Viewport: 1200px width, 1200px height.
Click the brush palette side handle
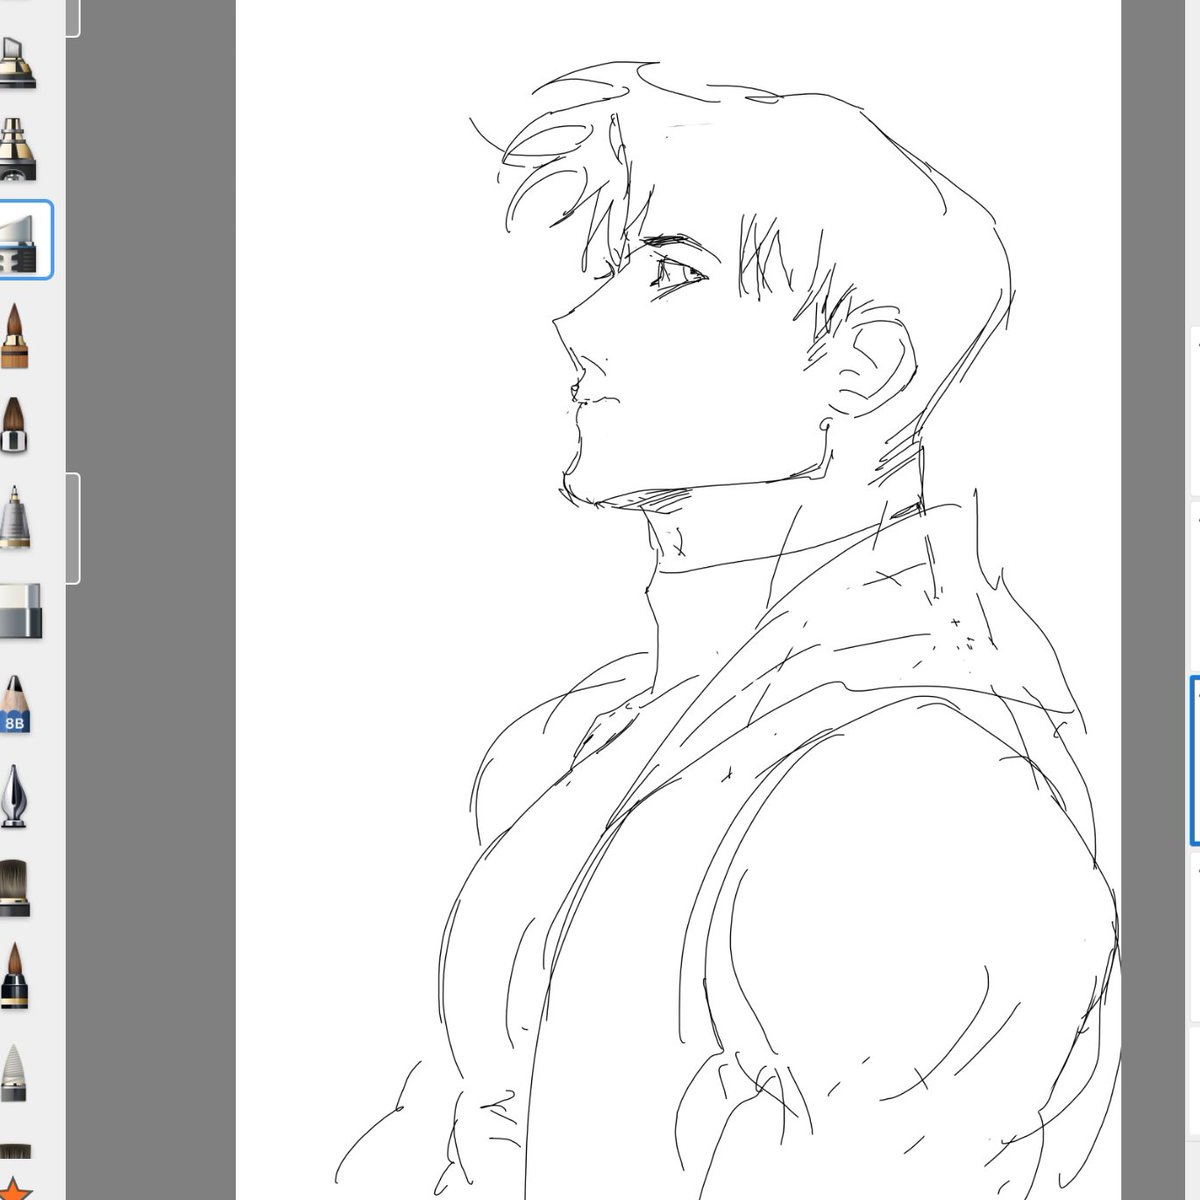73,528
